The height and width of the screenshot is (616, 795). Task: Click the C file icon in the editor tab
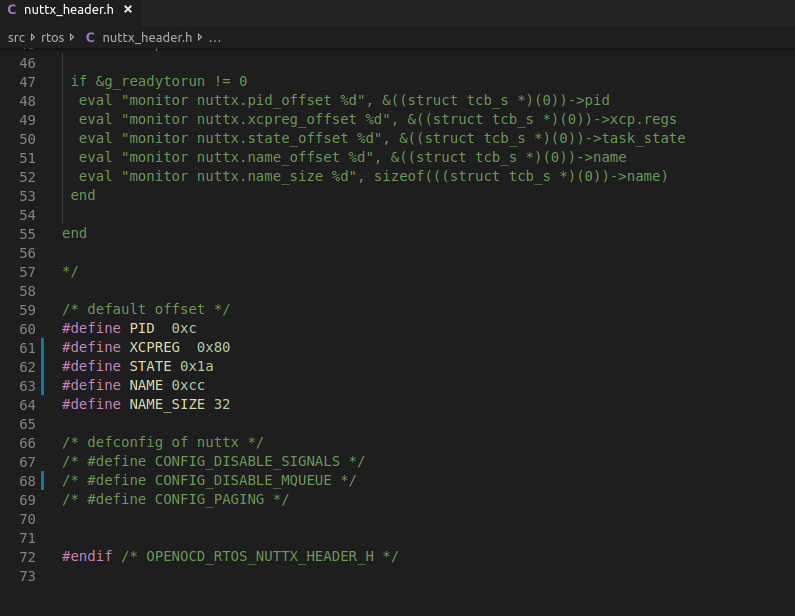point(12,10)
